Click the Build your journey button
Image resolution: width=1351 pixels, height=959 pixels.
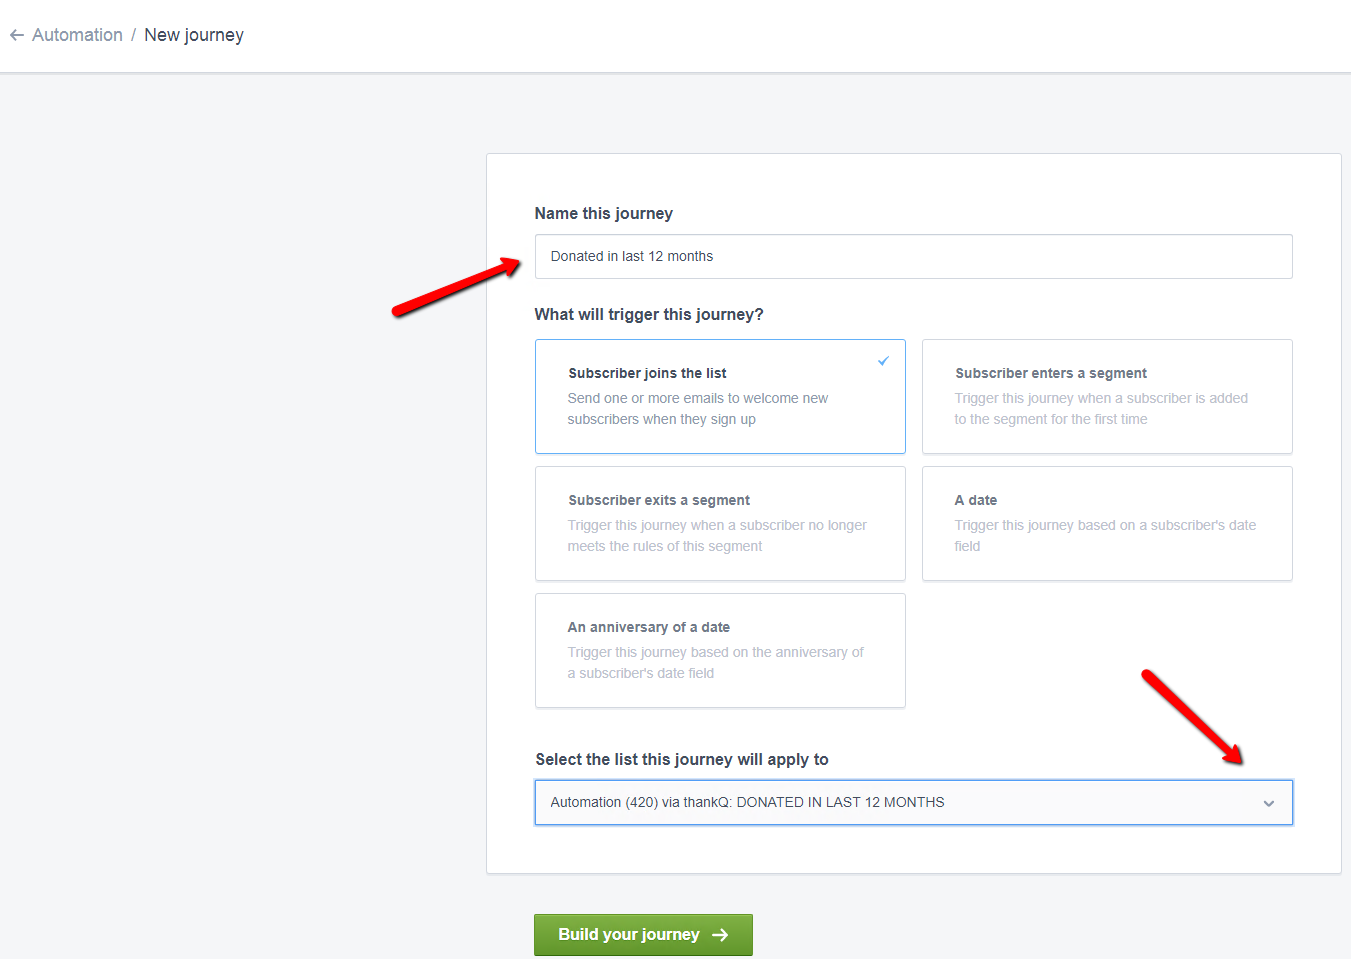coord(643,935)
